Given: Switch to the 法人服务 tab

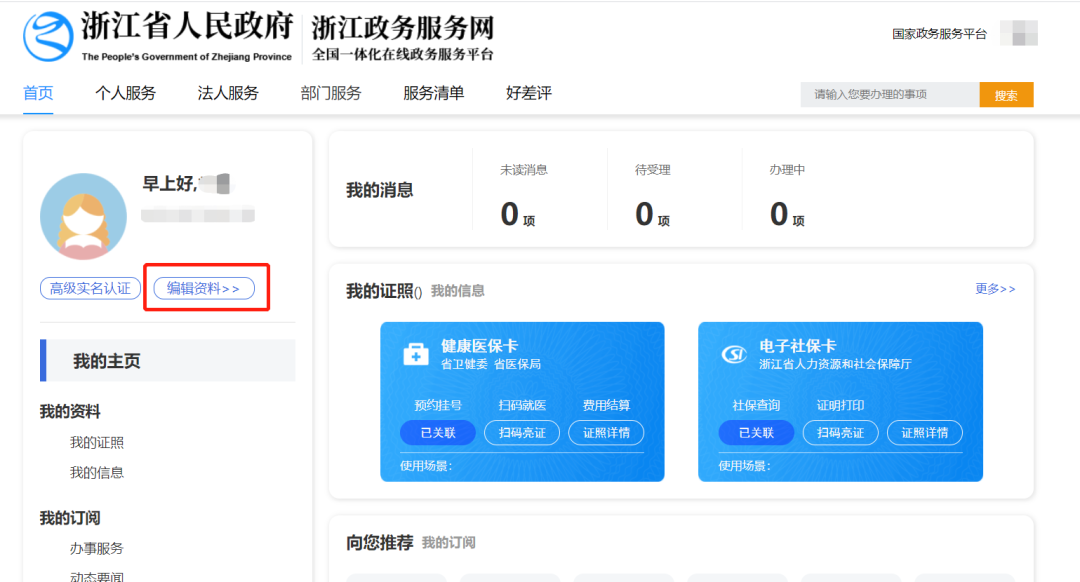Looking at the screenshot, I should (x=228, y=94).
